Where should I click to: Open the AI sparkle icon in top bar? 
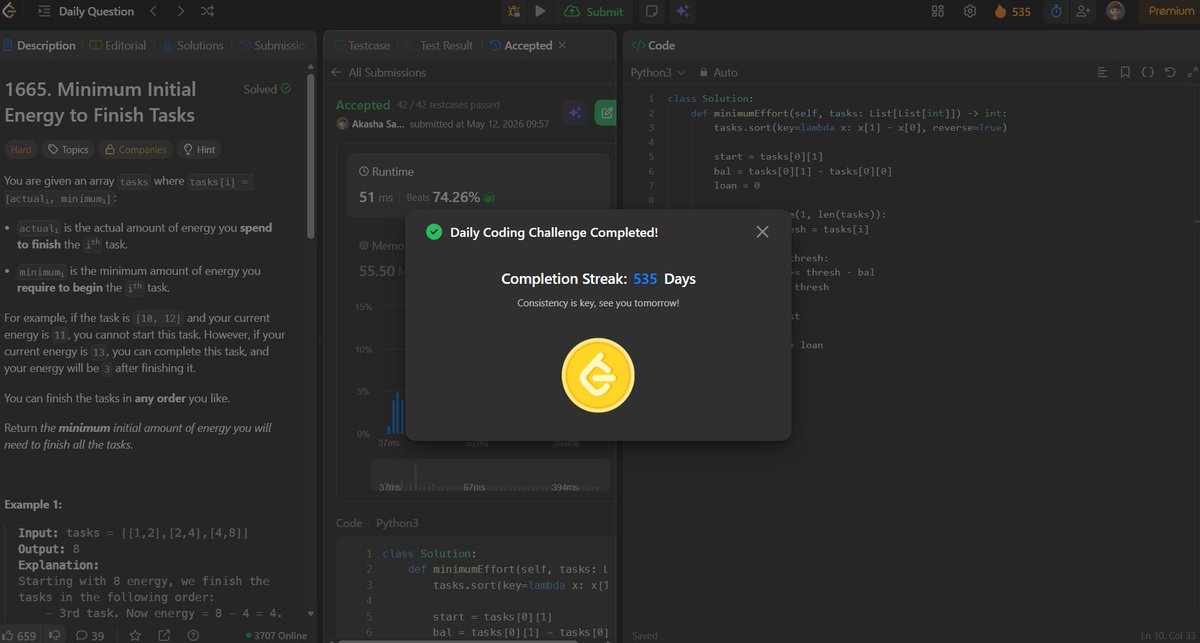coord(683,11)
